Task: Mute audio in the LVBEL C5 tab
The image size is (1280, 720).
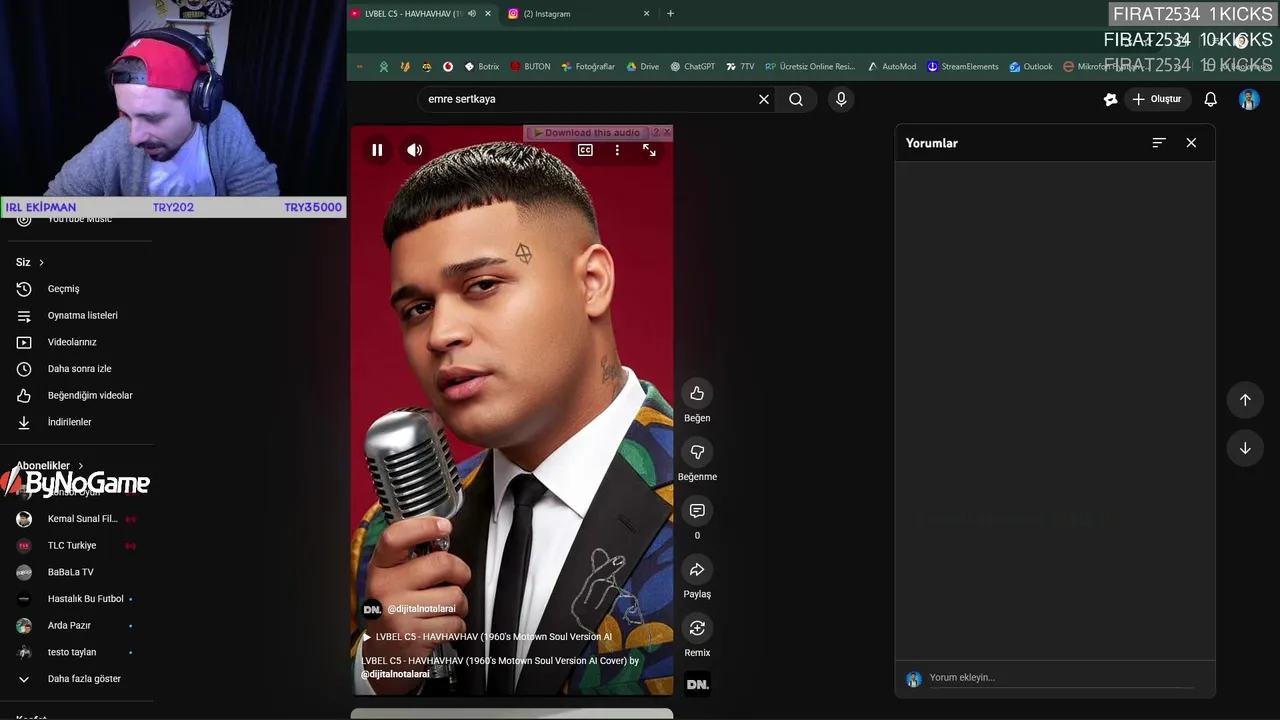Action: (x=472, y=13)
